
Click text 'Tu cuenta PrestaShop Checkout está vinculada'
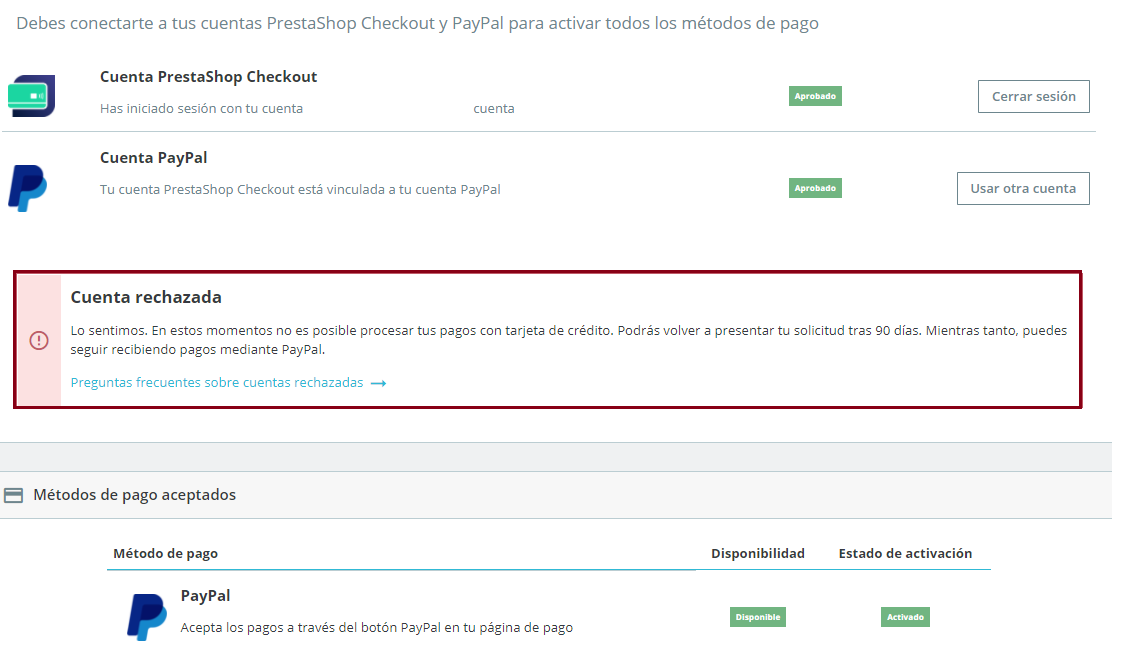click(300, 190)
